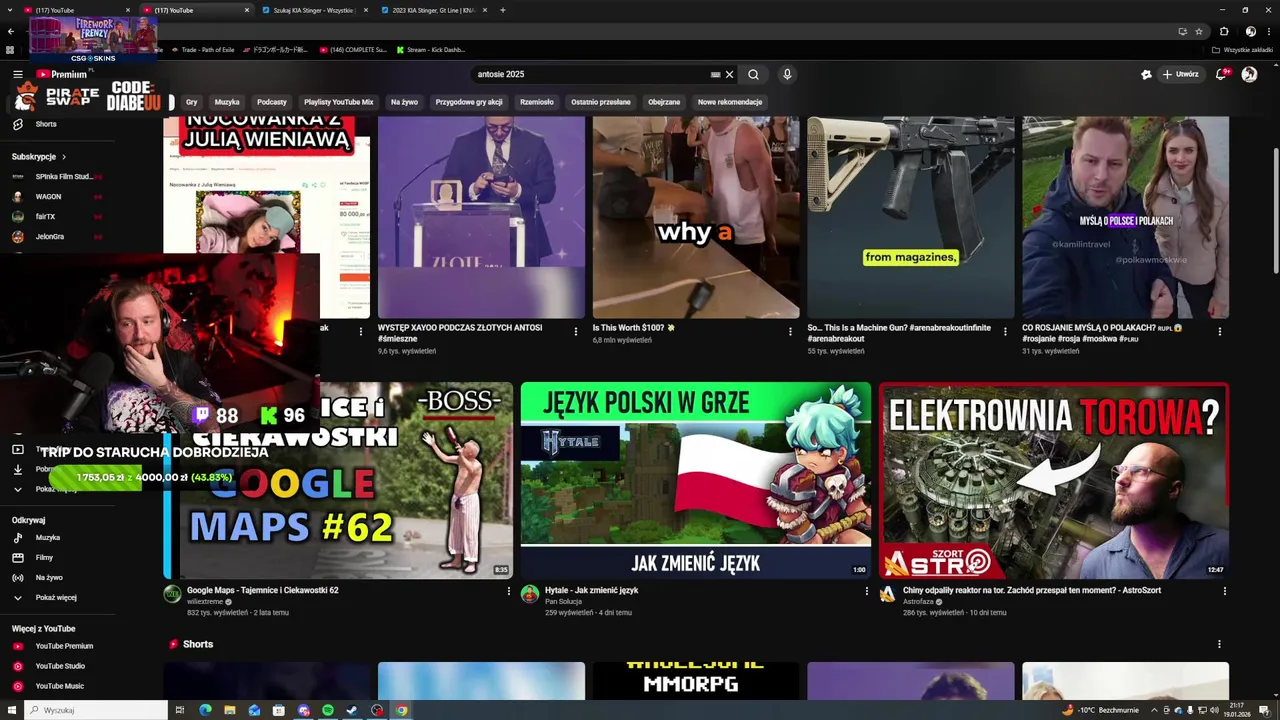Expand Pokaż więcej under Odkrywaj
This screenshot has height=720, width=1280.
point(56,598)
